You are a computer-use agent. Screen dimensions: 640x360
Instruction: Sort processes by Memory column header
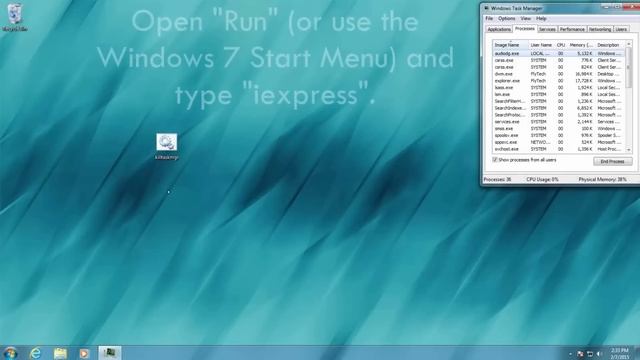point(581,45)
